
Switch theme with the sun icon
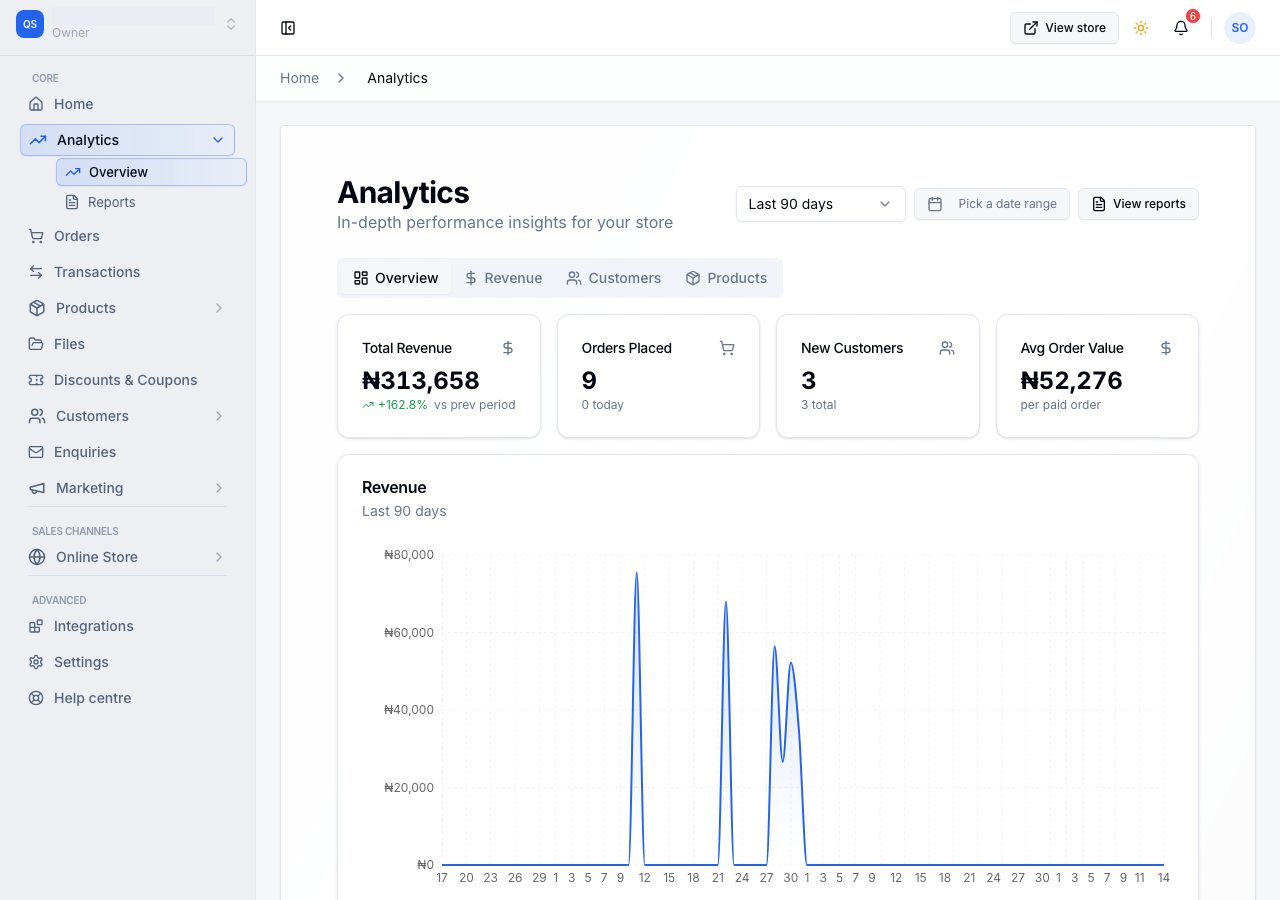coord(1141,28)
